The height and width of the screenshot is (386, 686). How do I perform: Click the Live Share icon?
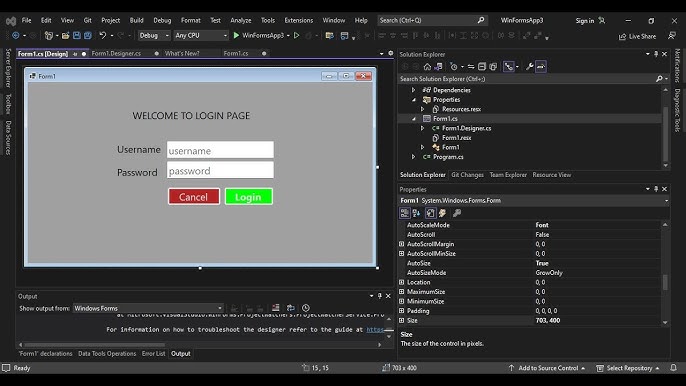(623, 36)
